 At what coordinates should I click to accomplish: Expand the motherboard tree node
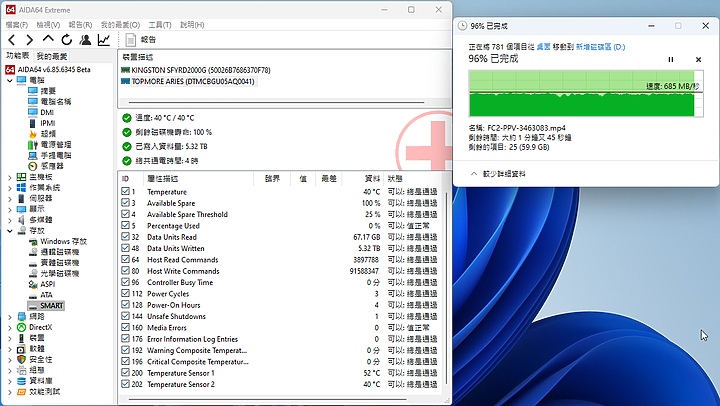point(10,177)
